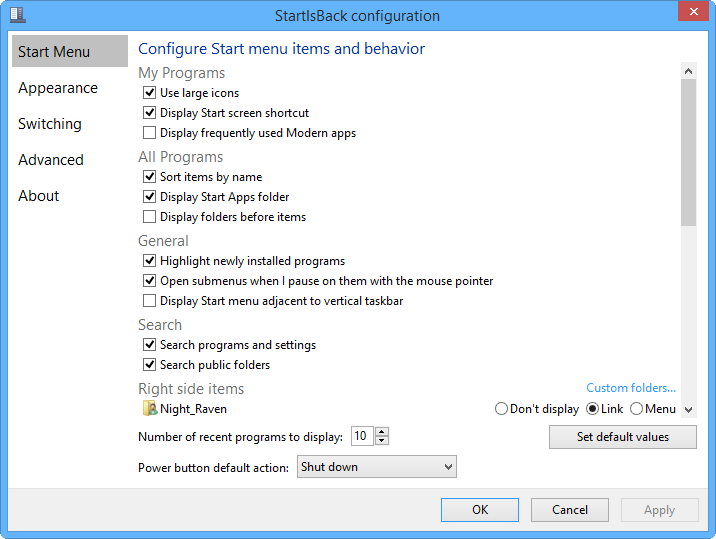Image resolution: width=716 pixels, height=539 pixels.
Task: Click the Night_Raven user folder icon
Action: (150, 408)
